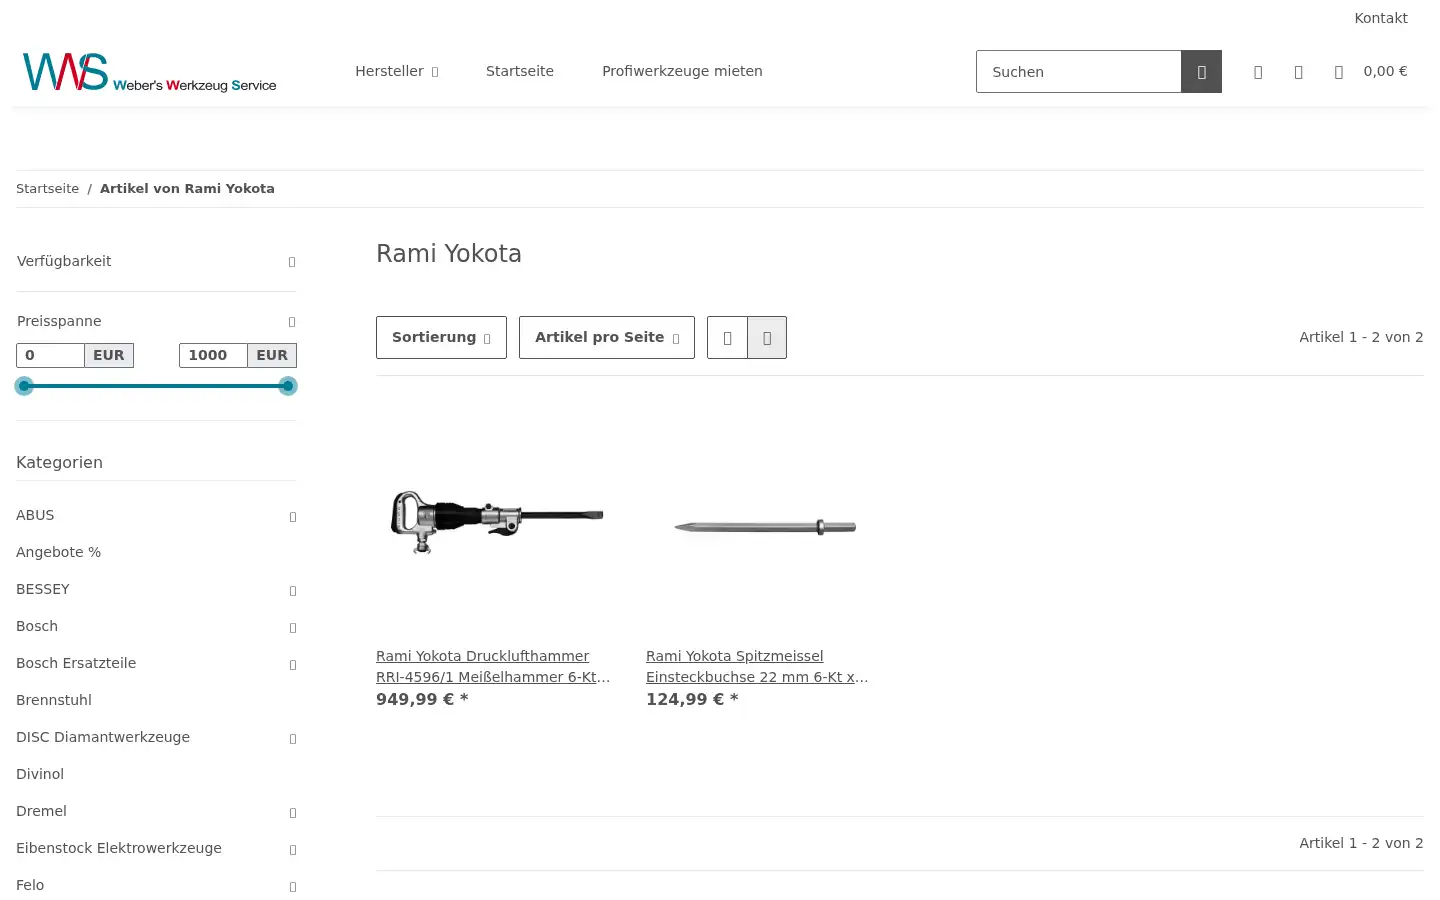
Task: Open the Bosch category link
Action: coord(37,626)
